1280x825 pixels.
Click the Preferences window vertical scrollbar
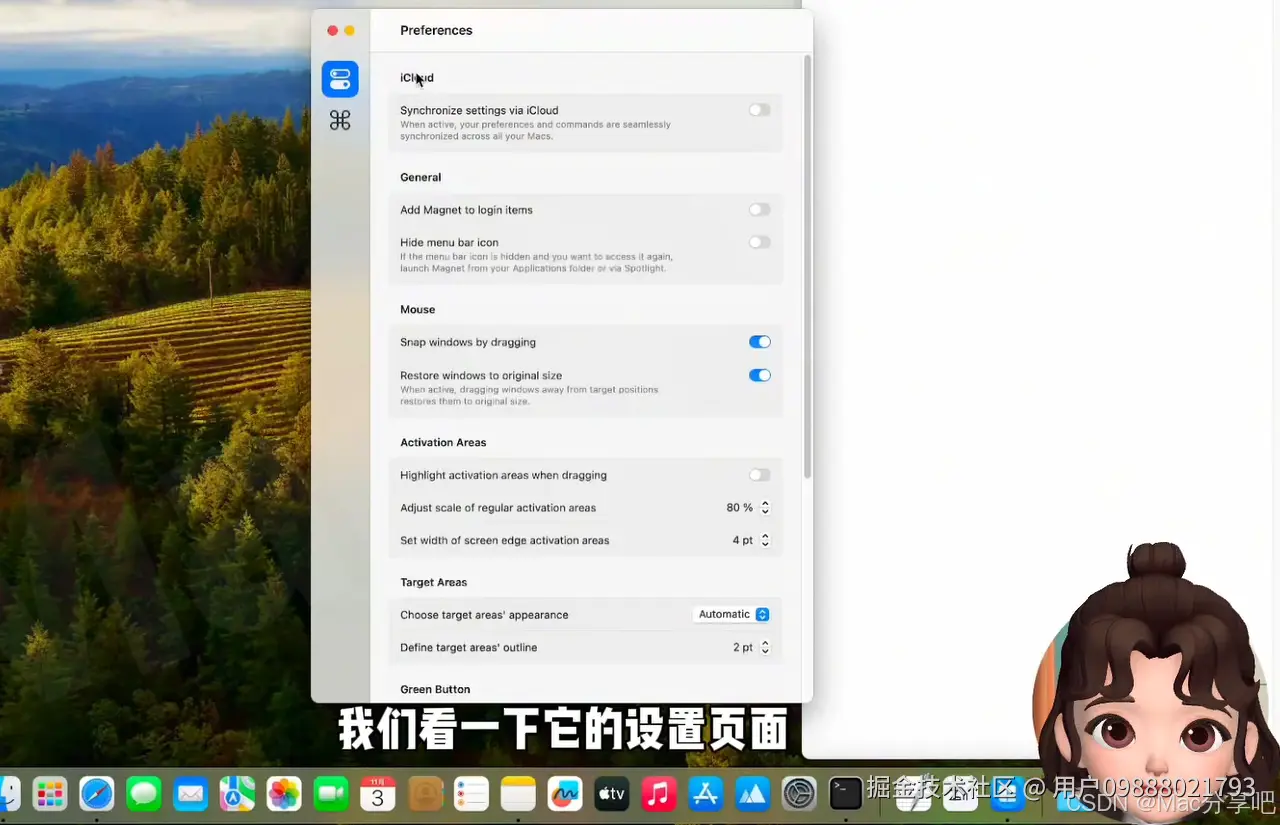click(807, 267)
